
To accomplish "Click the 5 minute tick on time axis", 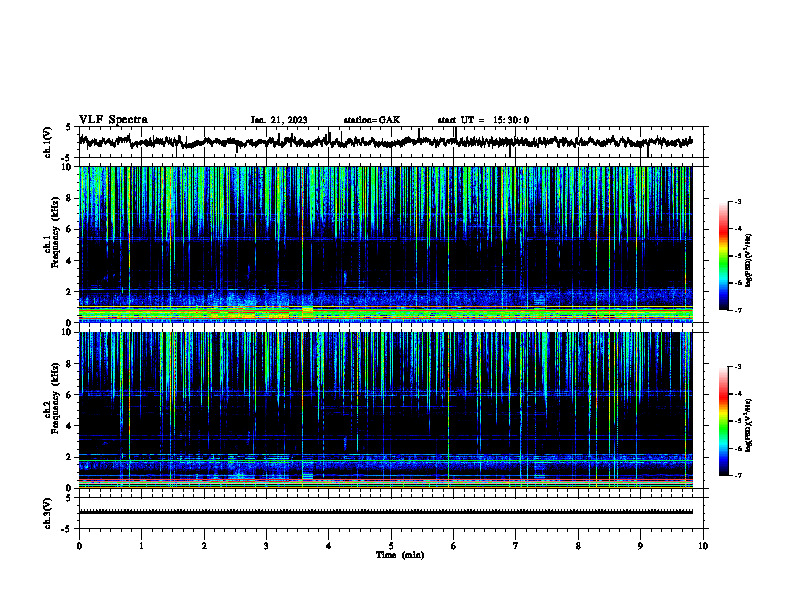I will (391, 546).
